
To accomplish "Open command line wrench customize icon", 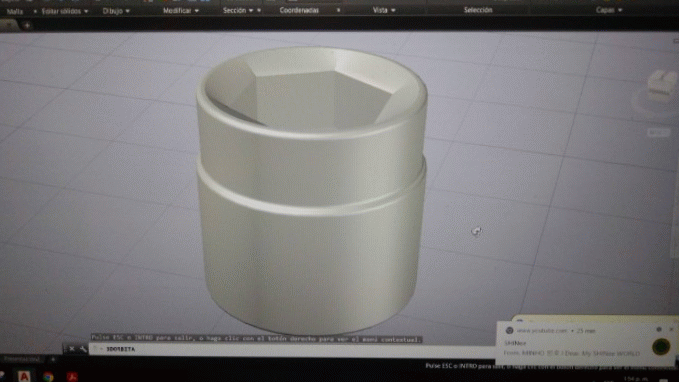I will click(83, 349).
